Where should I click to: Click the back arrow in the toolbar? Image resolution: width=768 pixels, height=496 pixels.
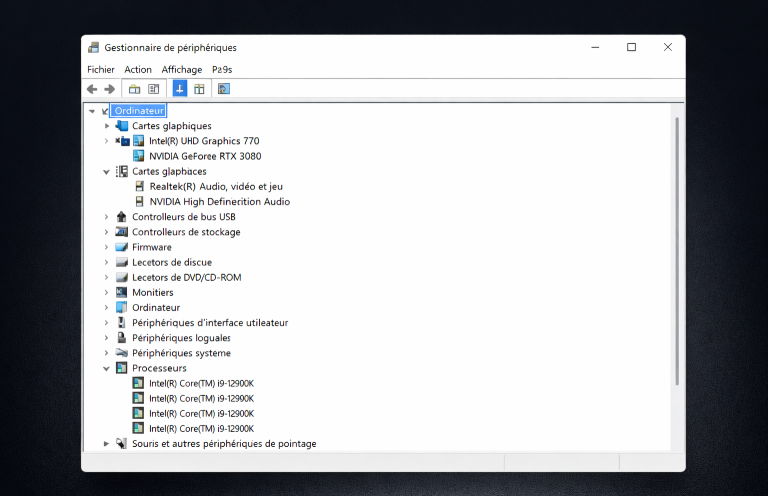coord(92,89)
